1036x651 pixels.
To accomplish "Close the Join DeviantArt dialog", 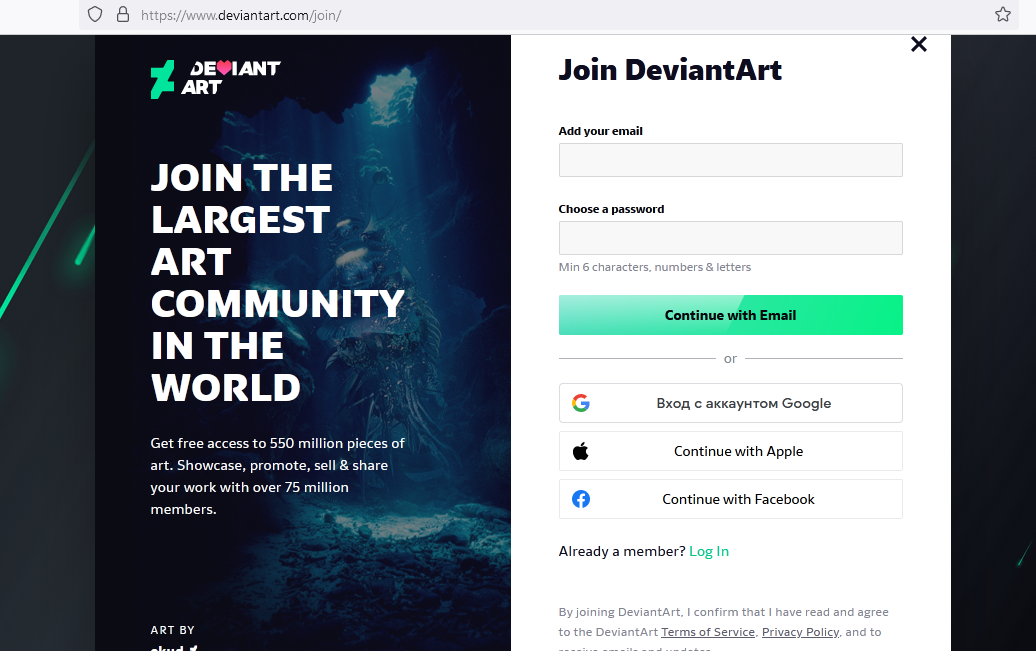I will click(x=918, y=44).
